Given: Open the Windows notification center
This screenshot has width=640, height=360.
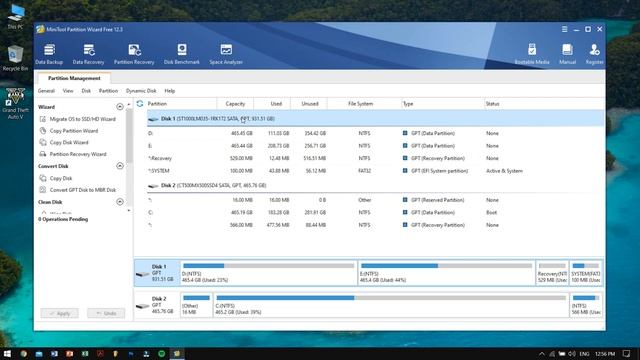Looking at the screenshot, I should tap(627, 353).
